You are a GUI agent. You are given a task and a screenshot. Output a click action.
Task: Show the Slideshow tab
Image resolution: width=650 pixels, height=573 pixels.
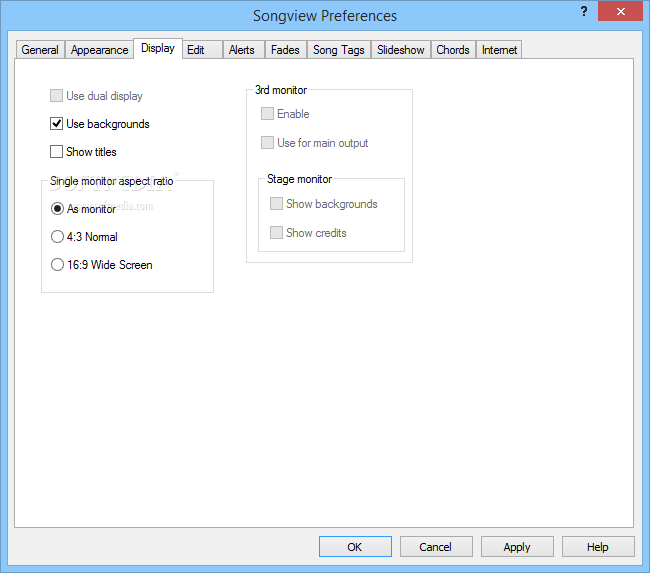point(401,50)
